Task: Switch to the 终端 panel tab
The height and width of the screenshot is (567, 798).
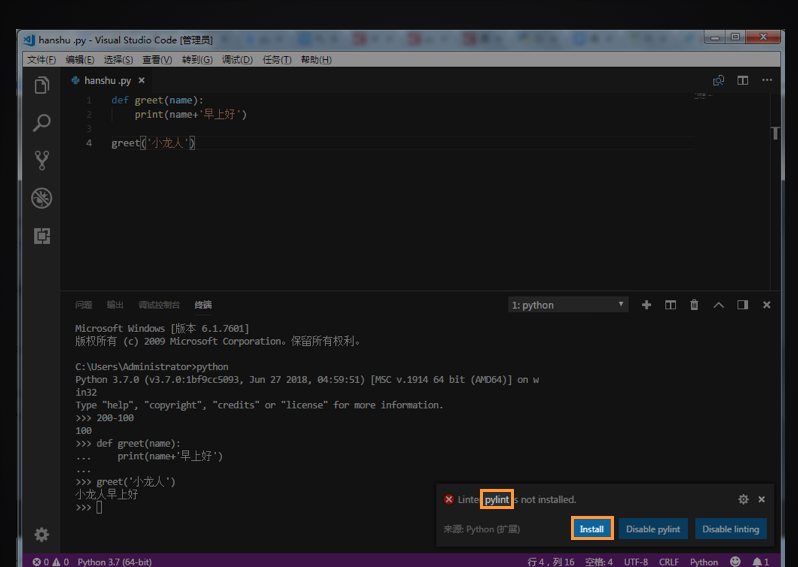Action: [x=203, y=305]
